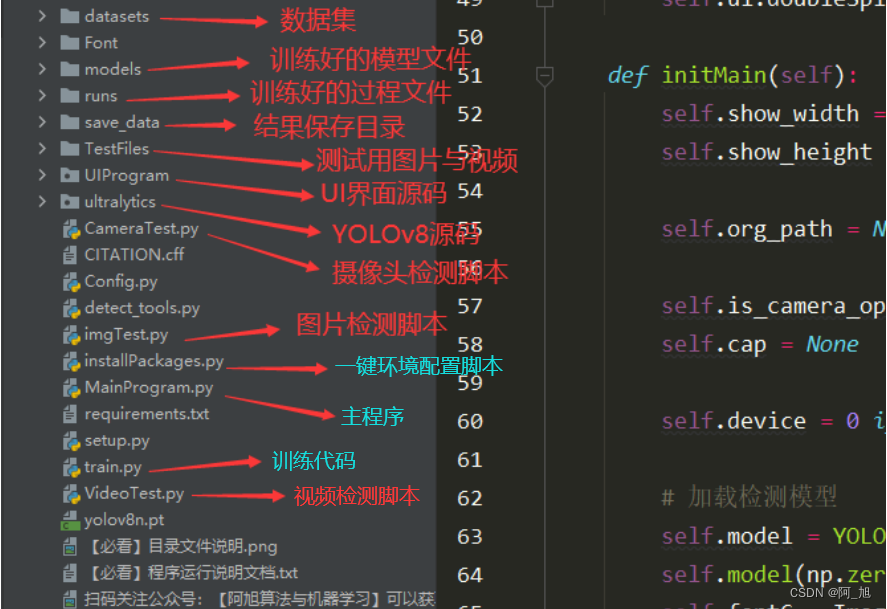Click the Font folder icon

pyautogui.click(x=72, y=42)
